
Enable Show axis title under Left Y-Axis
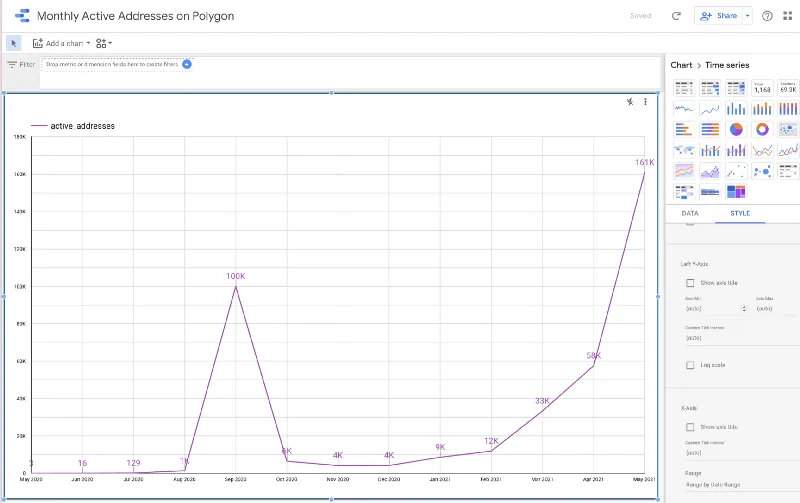(690, 283)
